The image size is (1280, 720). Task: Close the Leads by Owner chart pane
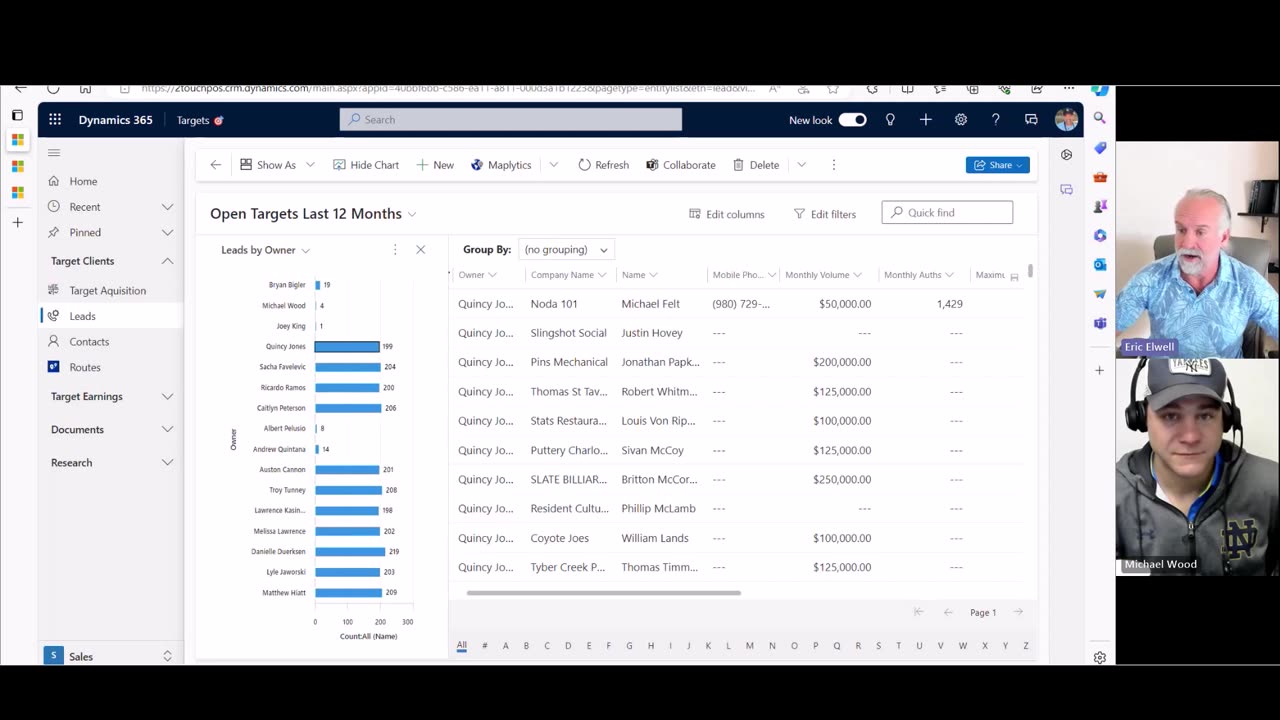[420, 250]
